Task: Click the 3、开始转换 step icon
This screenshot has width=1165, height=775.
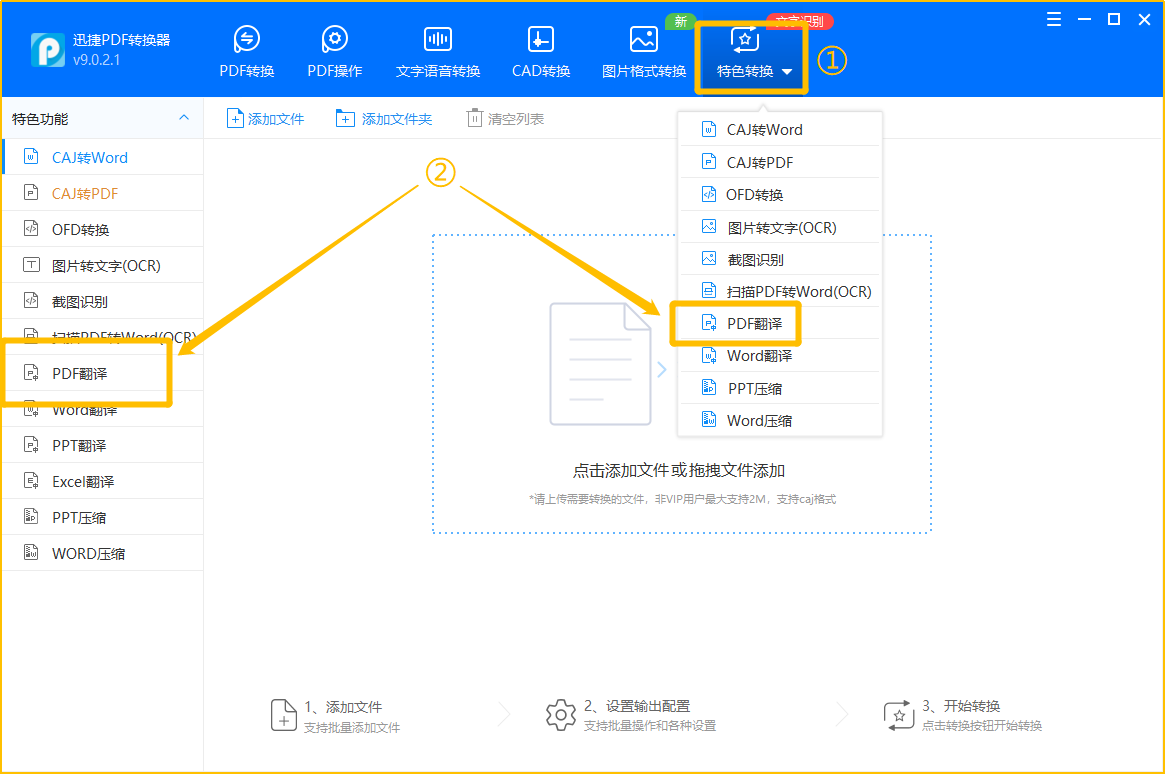Action: point(899,715)
